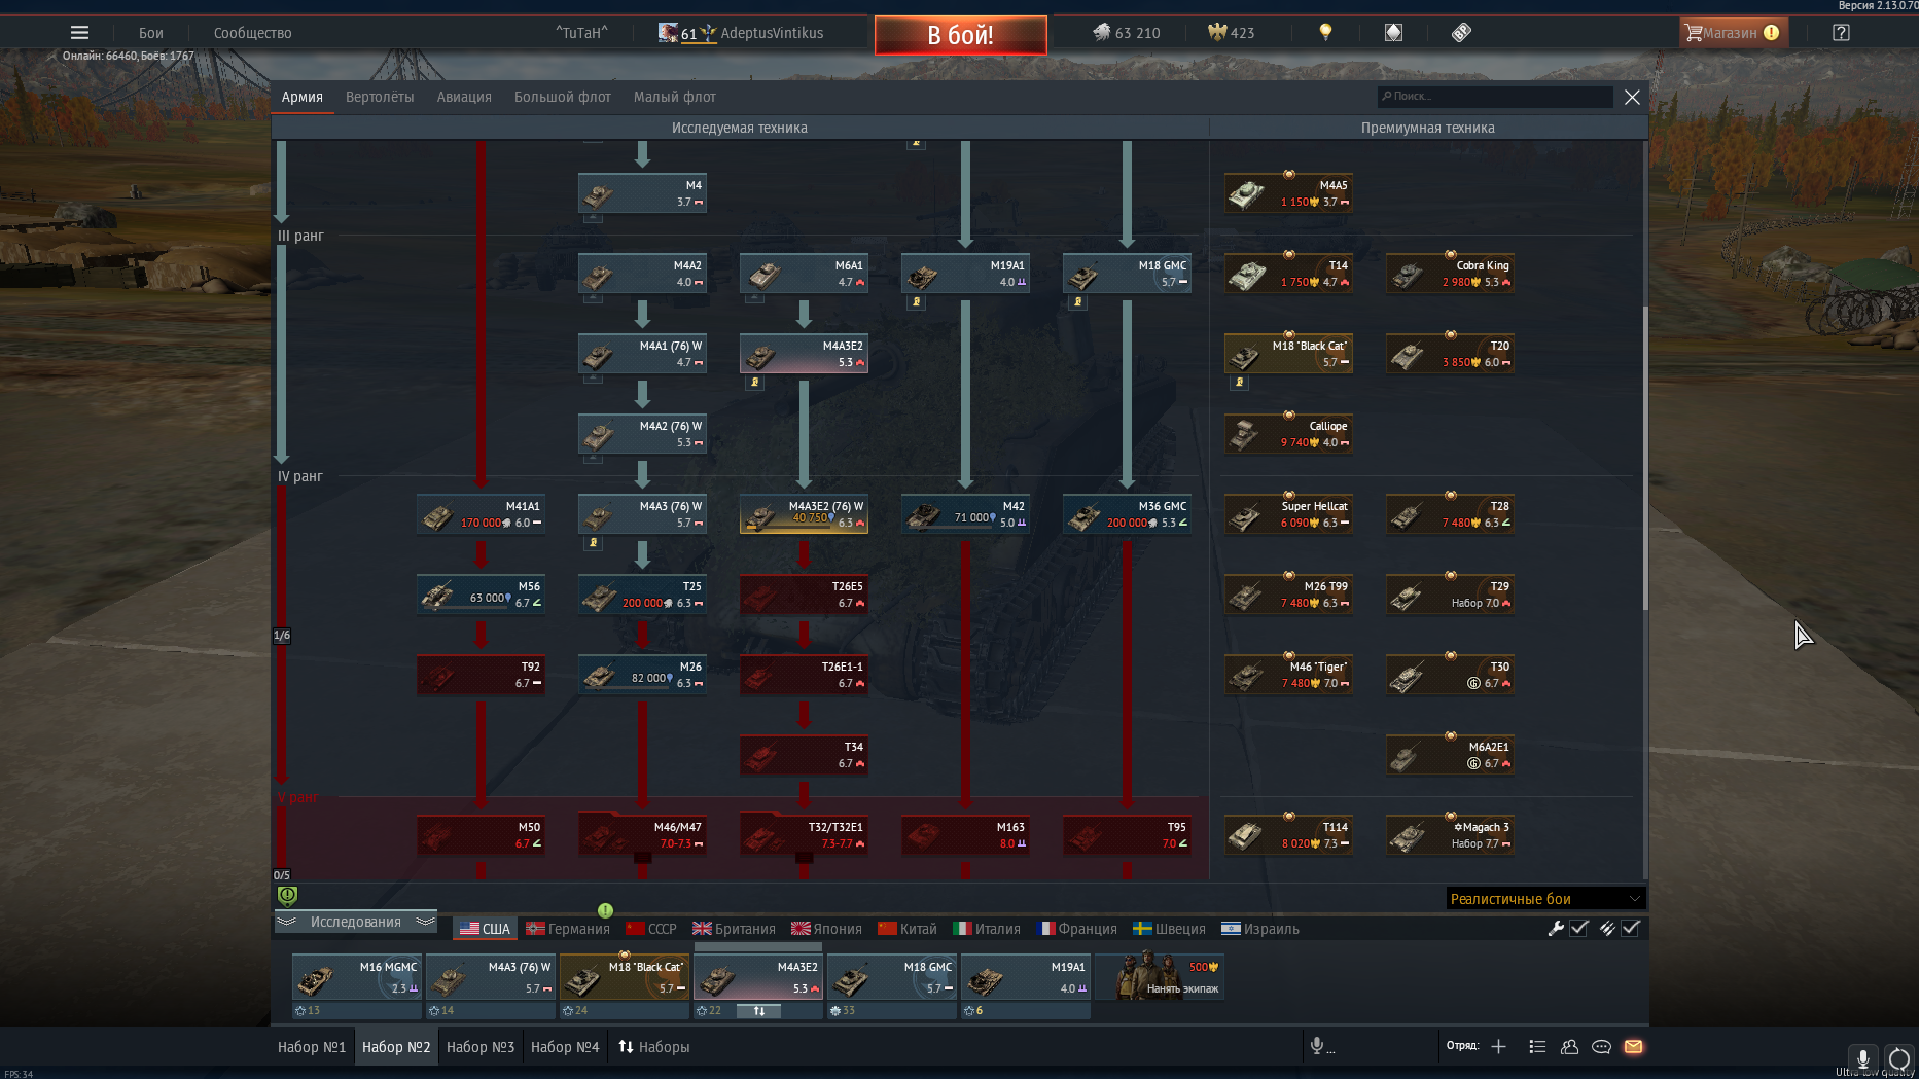
Task: Switch to the Авиация tab
Action: [x=464, y=97]
